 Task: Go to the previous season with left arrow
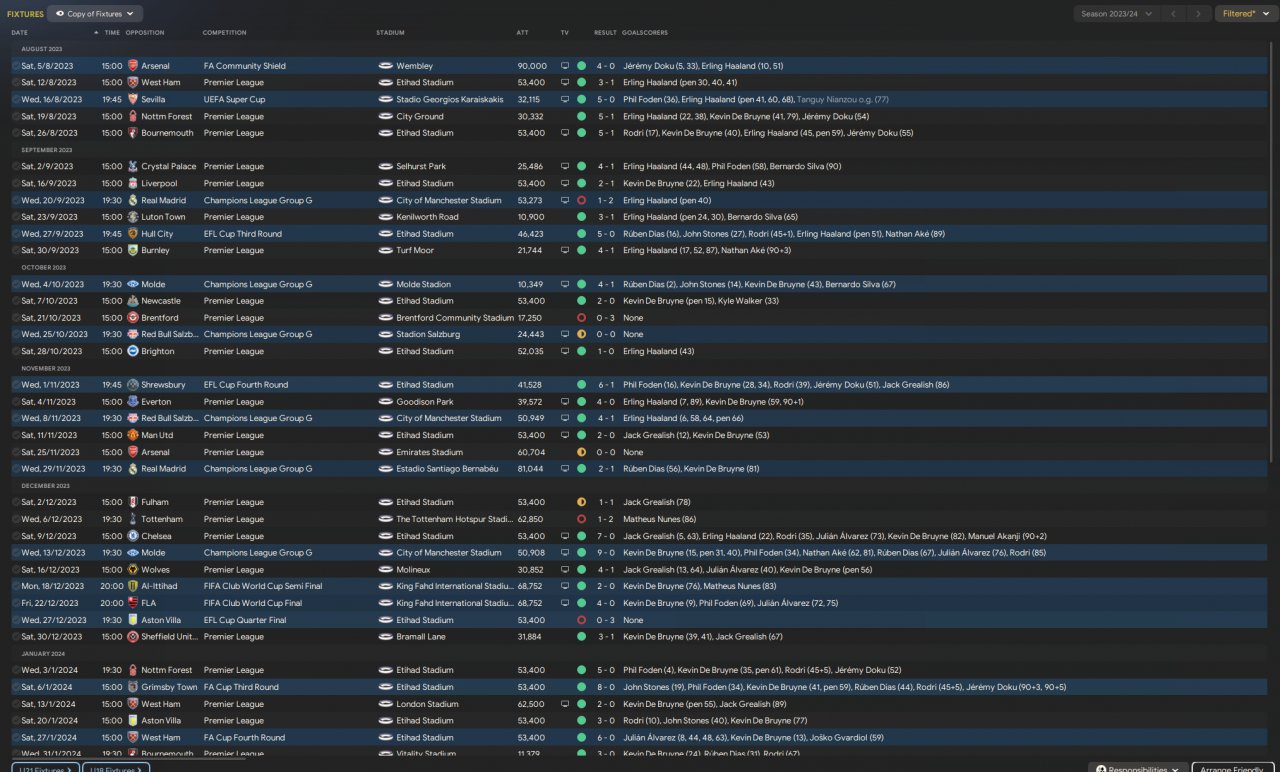point(1174,14)
